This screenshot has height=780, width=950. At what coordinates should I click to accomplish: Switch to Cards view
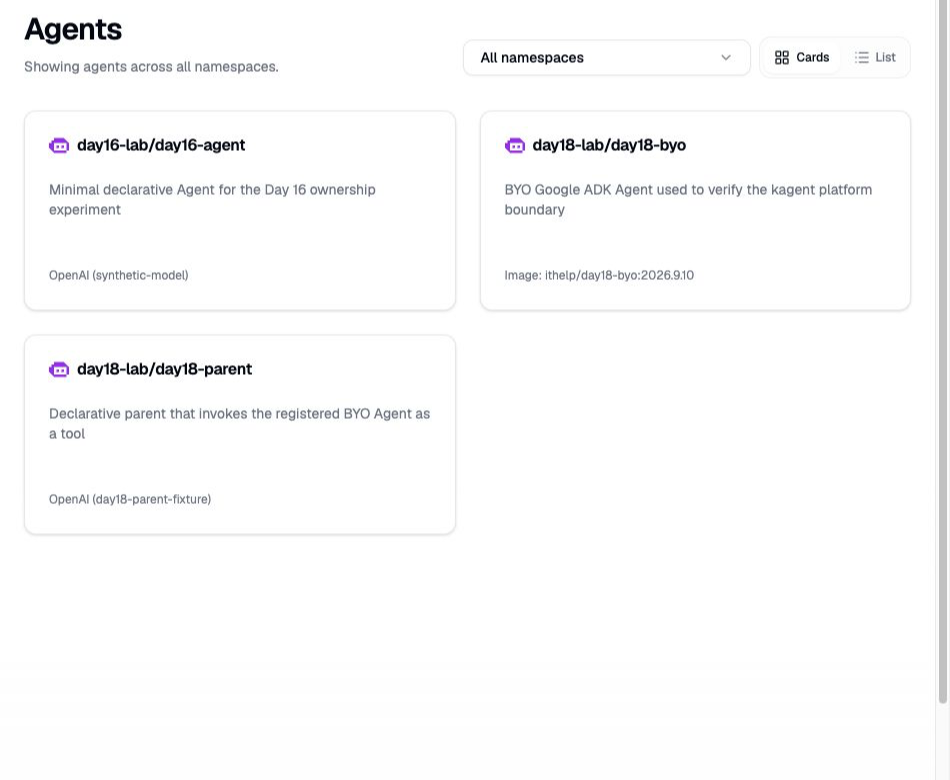coord(802,58)
